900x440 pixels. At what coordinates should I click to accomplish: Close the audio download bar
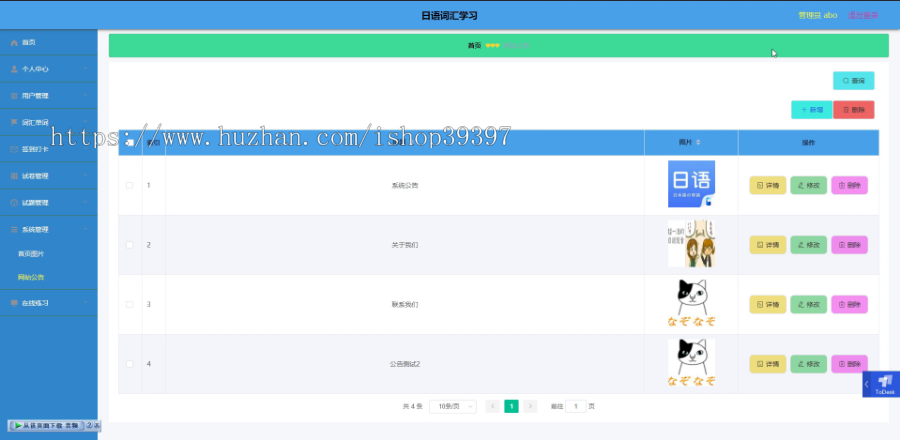click(x=97, y=426)
